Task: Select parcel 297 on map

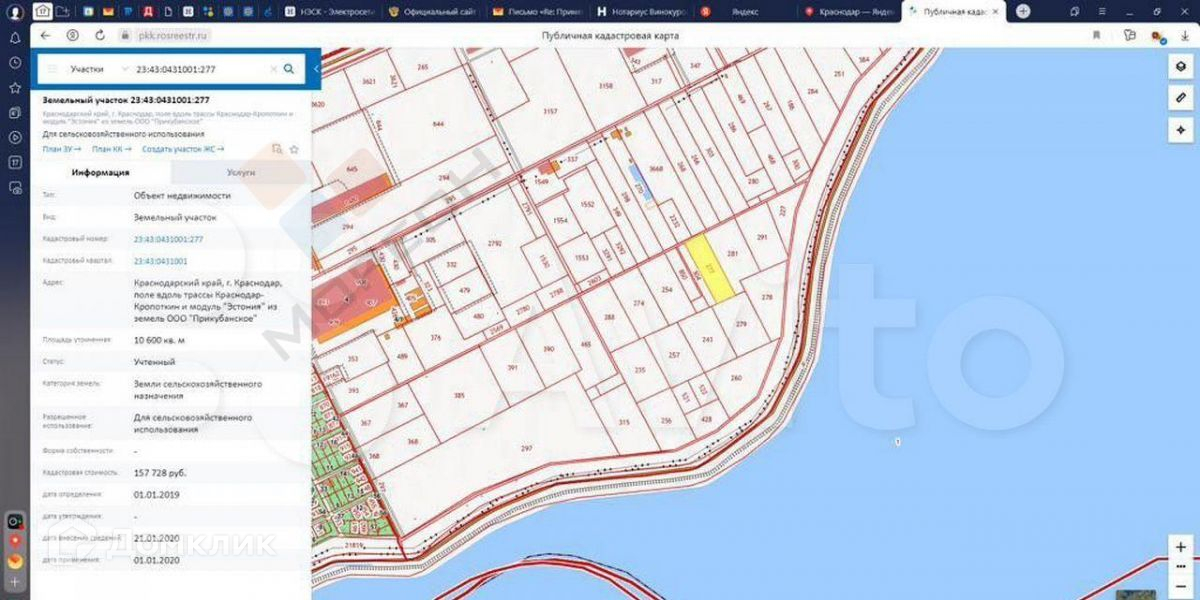Action: (x=528, y=448)
